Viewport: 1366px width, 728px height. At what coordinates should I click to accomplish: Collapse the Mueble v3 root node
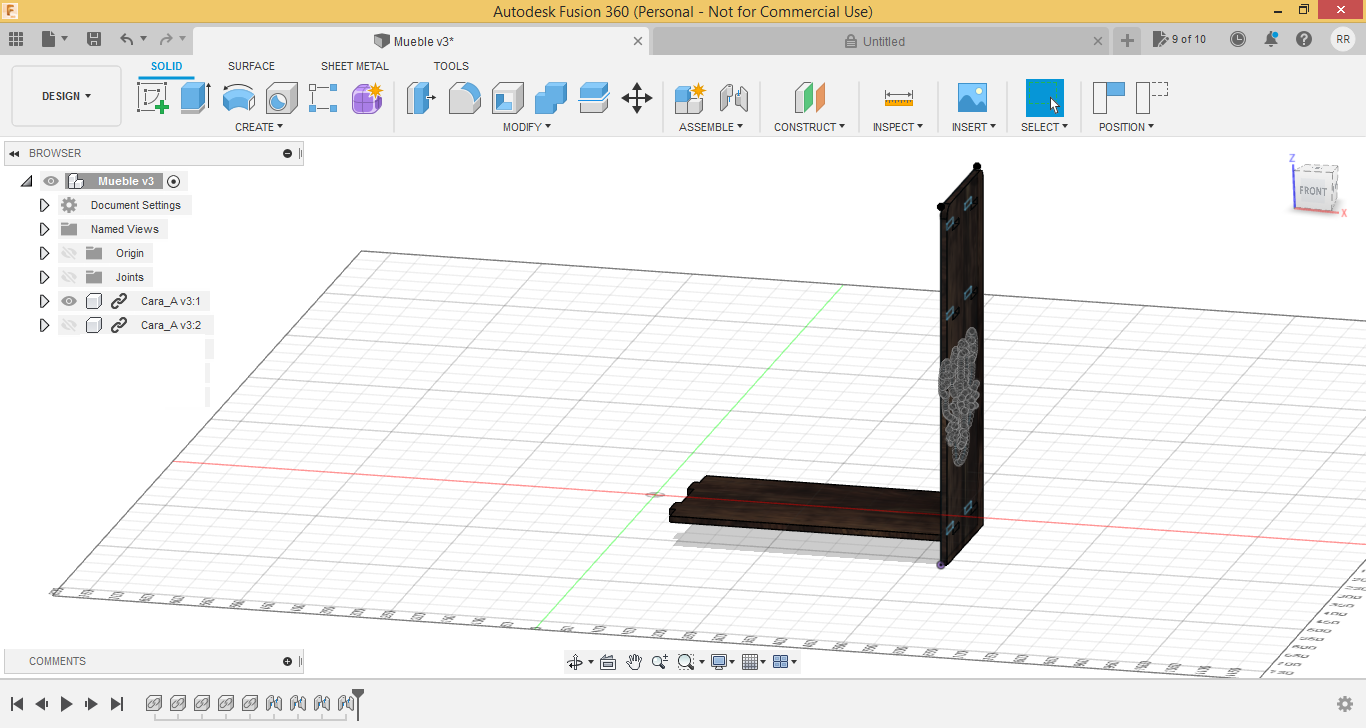pos(26,181)
